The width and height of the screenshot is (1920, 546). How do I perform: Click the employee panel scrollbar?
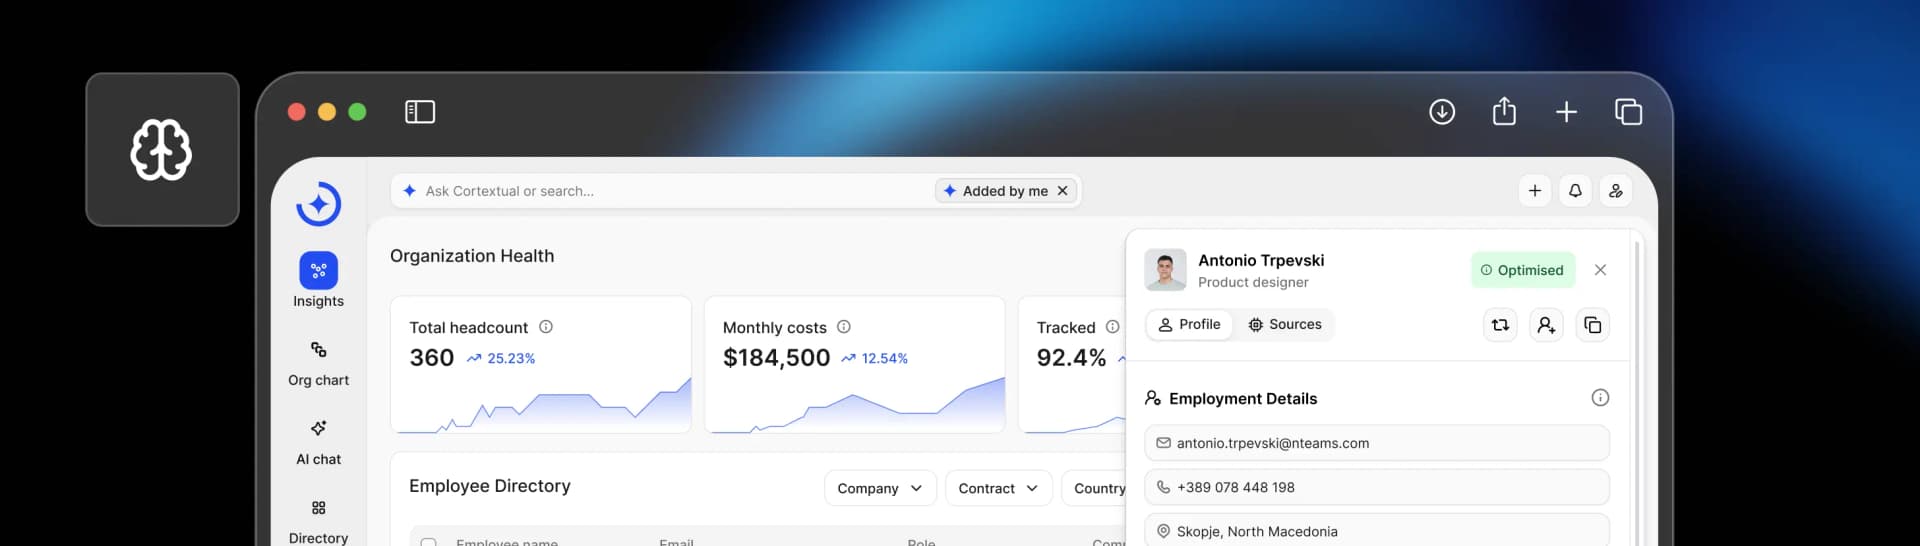point(1636,393)
